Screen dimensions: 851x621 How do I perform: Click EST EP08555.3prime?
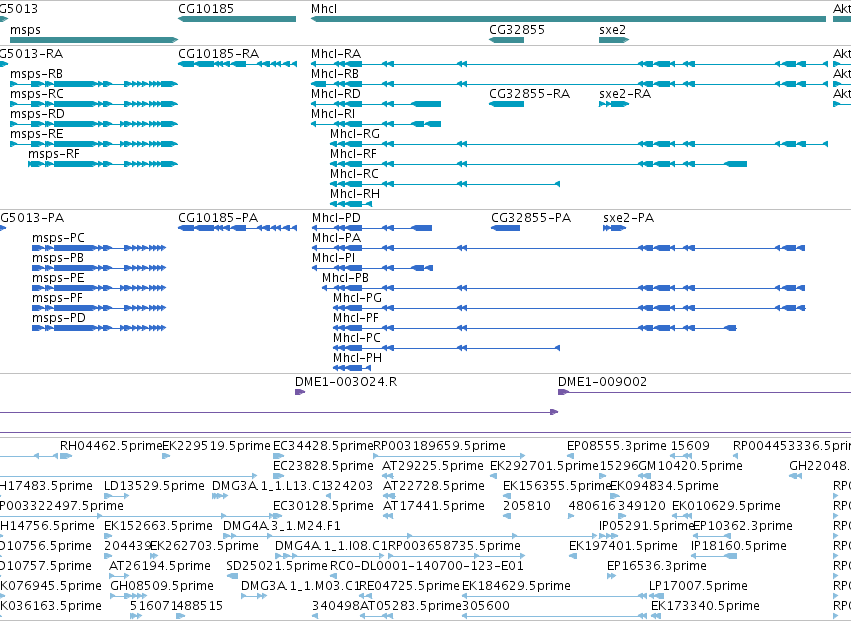[x=617, y=446]
